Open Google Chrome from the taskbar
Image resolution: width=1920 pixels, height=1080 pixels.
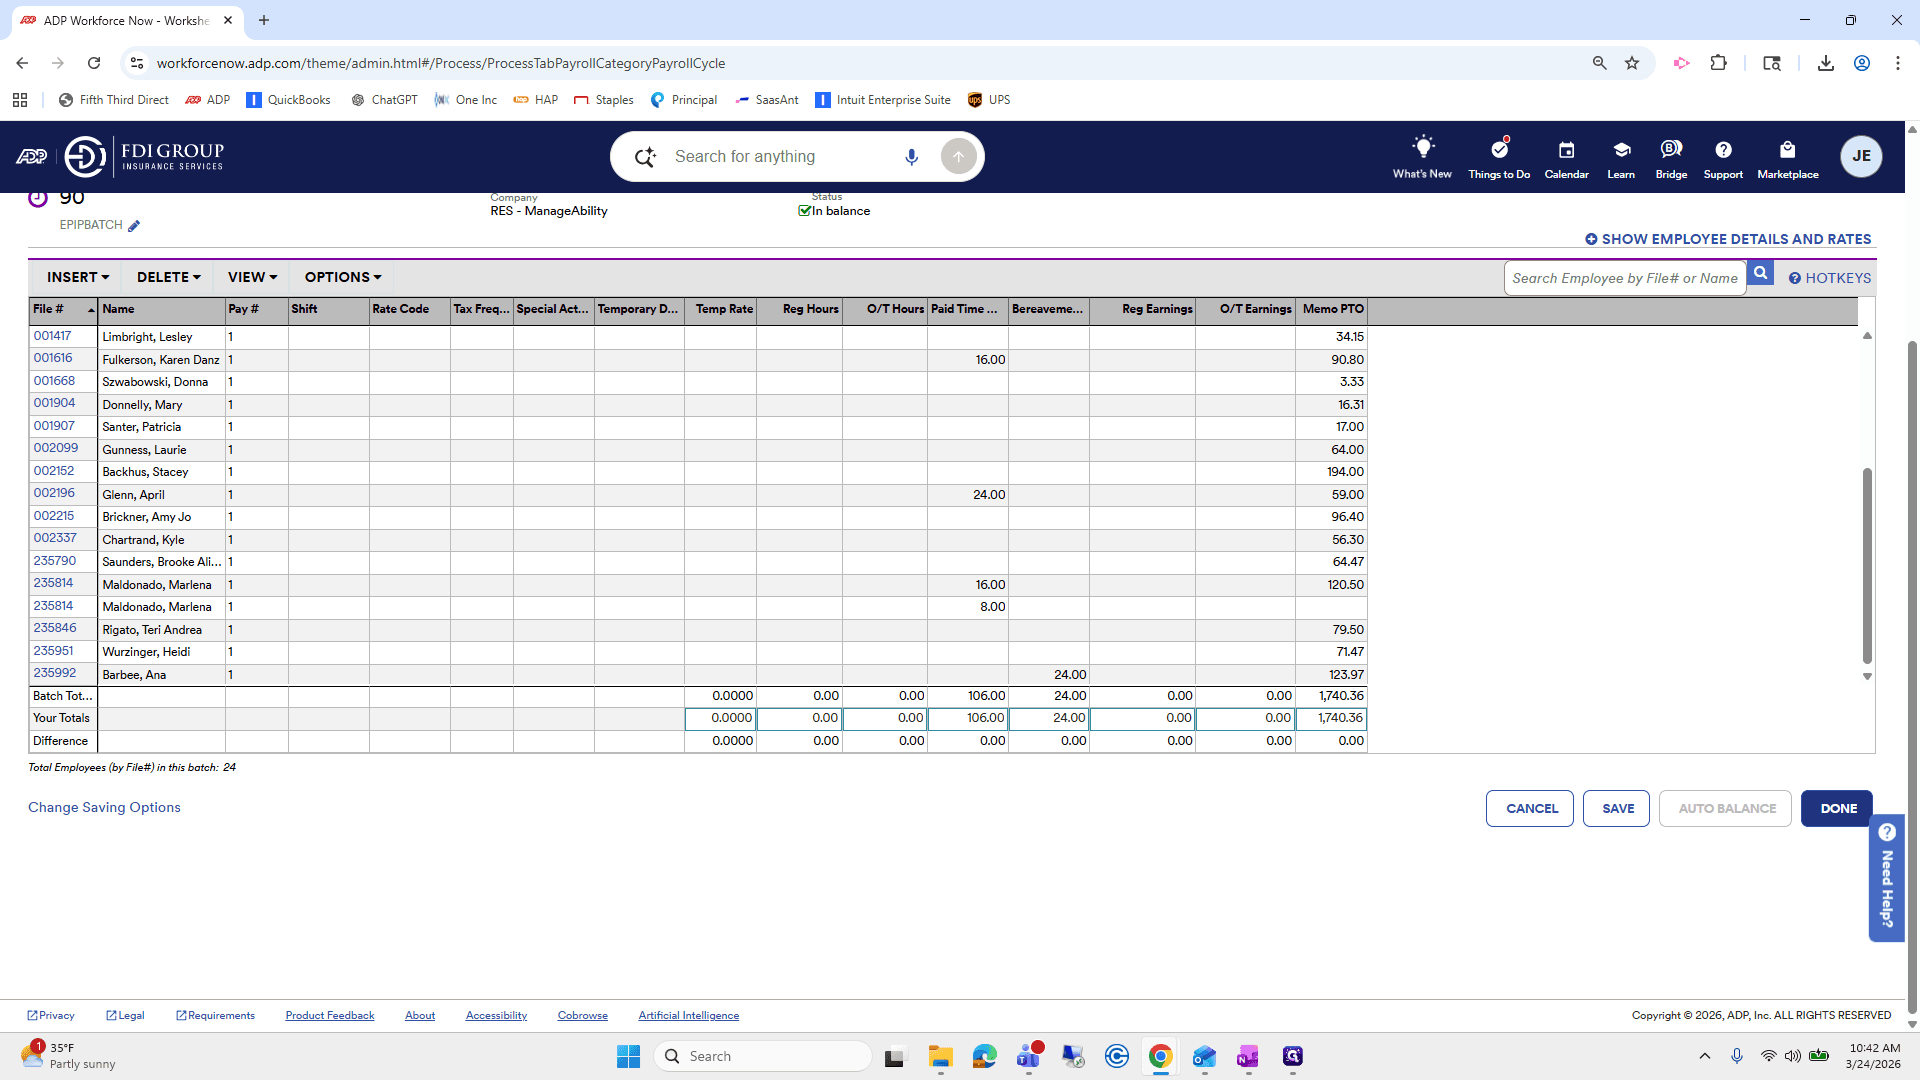(1160, 1056)
